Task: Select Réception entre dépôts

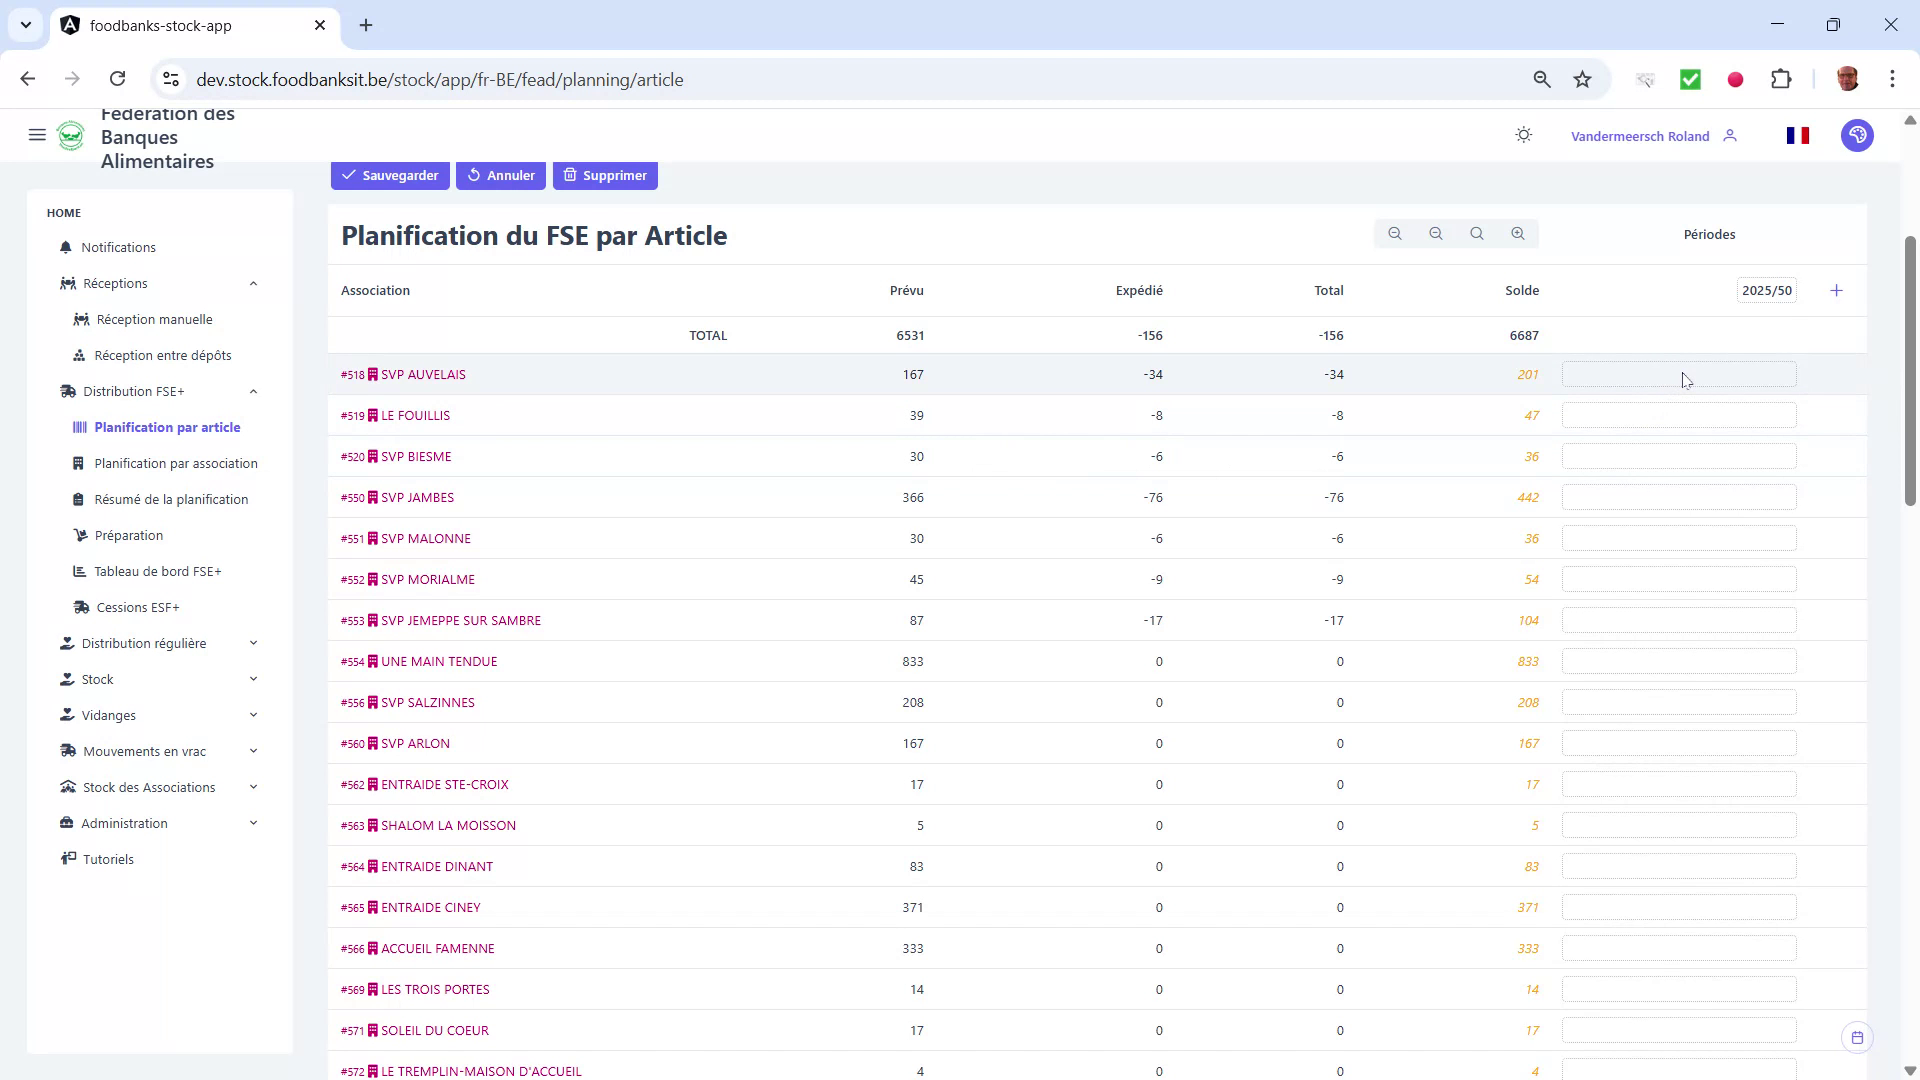Action: [163, 355]
